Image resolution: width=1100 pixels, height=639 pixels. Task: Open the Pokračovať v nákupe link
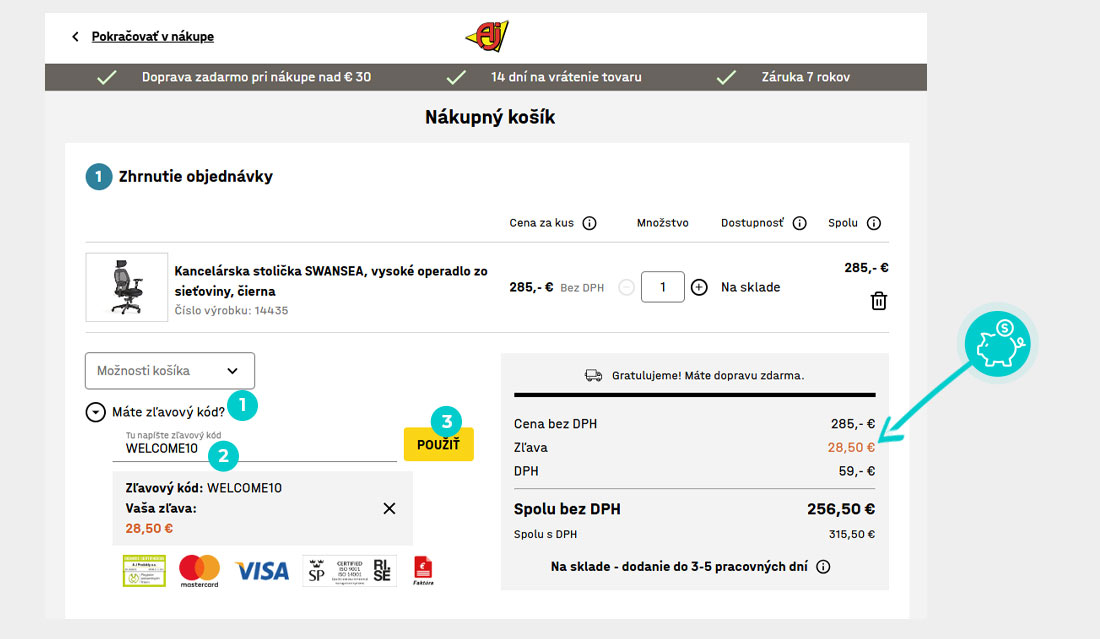click(152, 36)
